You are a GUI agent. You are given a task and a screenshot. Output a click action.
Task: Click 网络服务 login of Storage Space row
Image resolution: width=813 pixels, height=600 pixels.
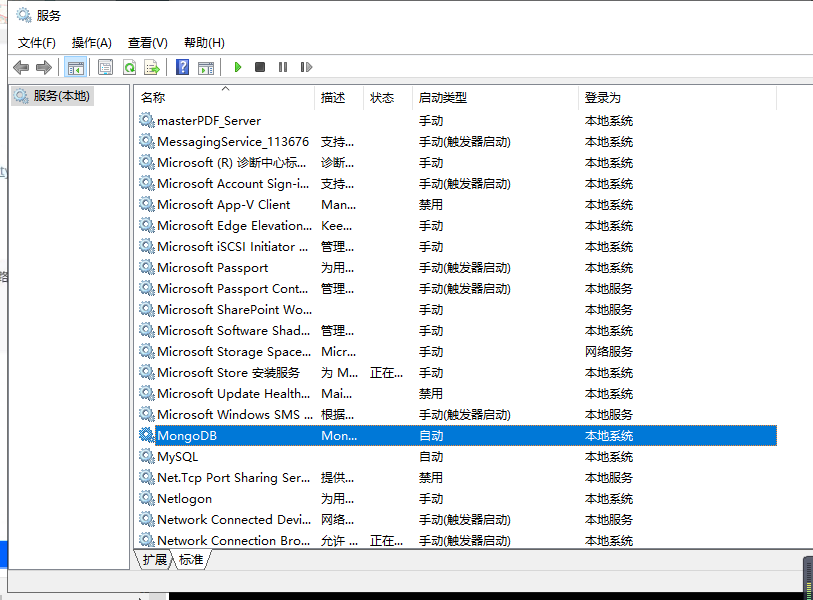click(609, 352)
